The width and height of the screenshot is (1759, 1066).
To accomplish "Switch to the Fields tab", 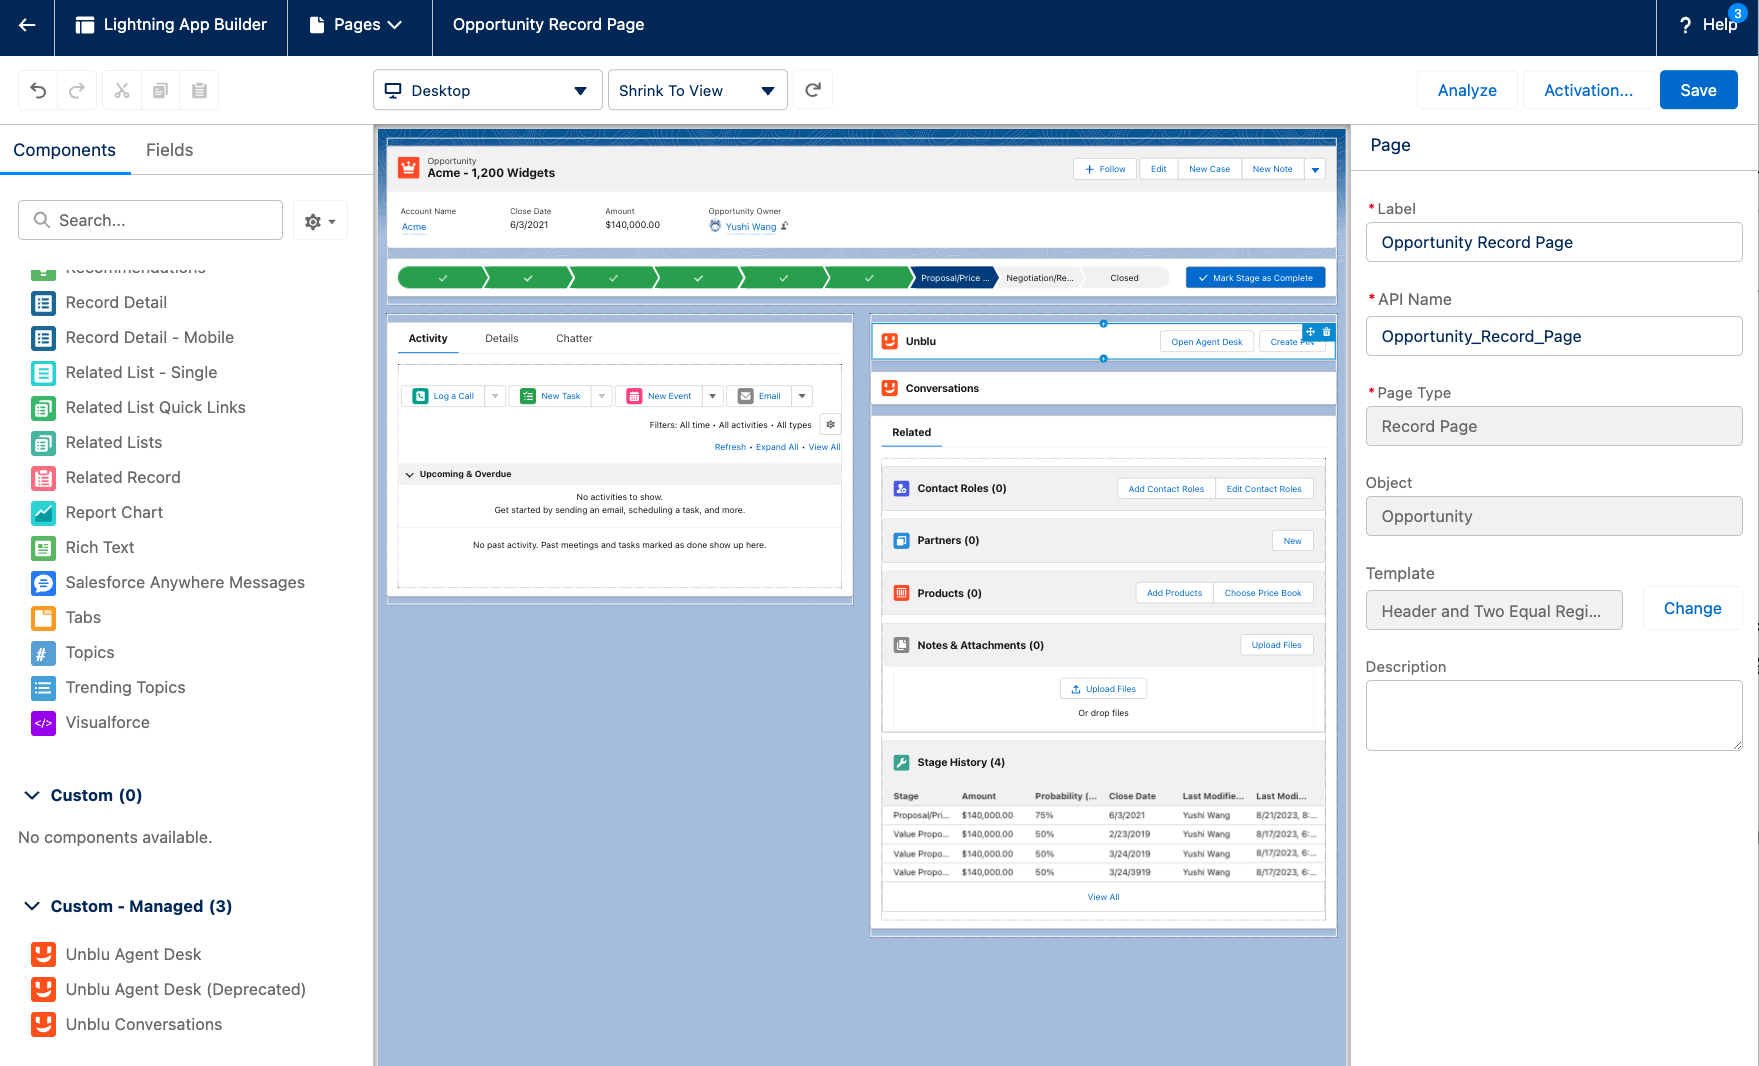I will (168, 150).
